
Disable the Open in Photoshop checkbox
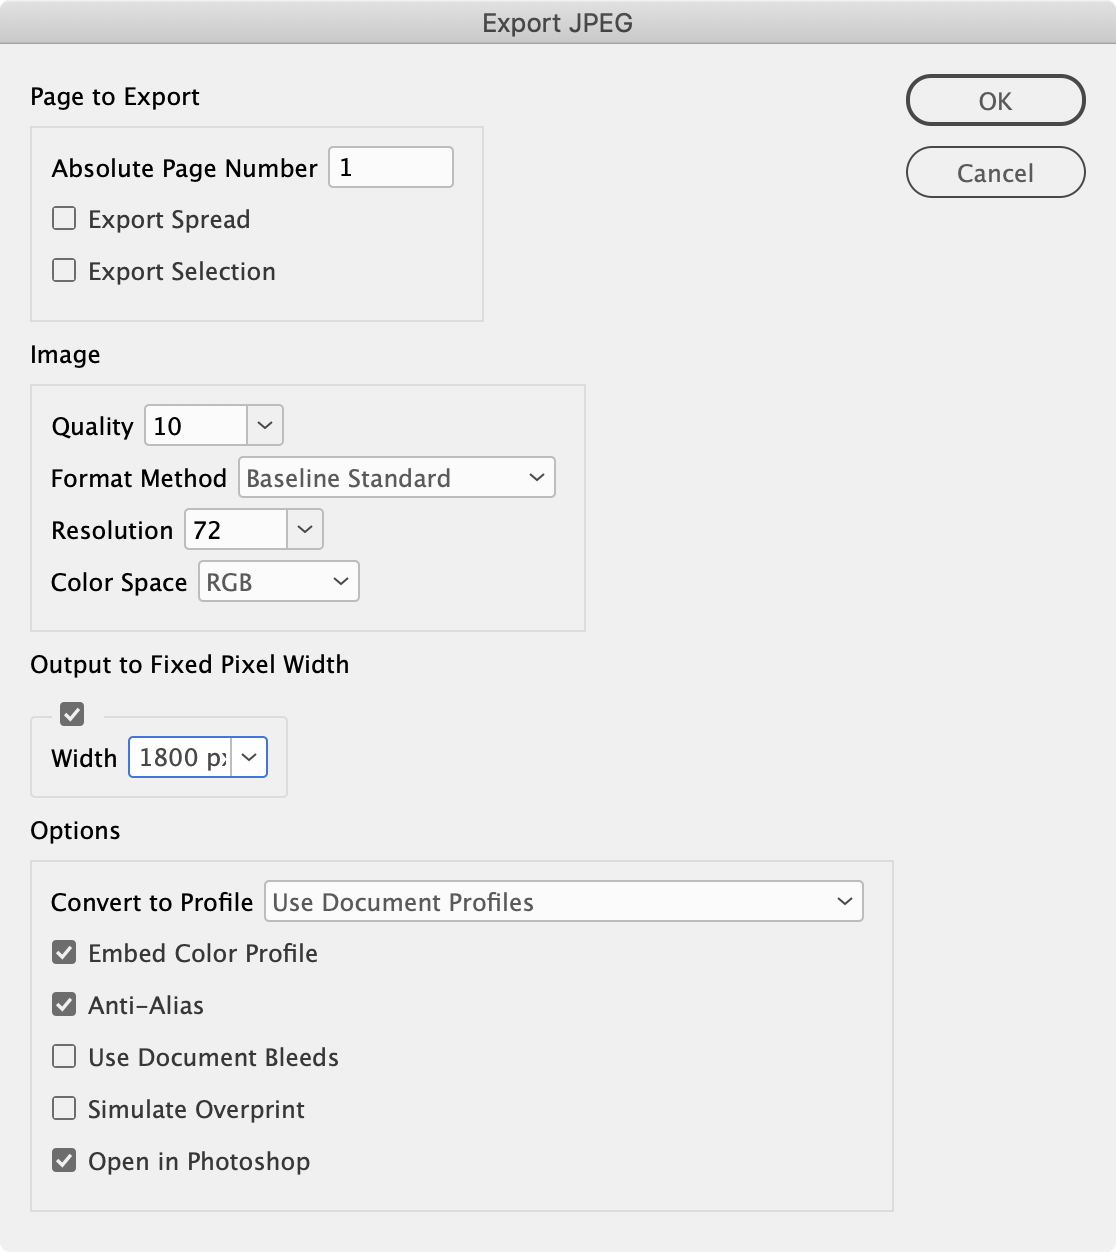63,1160
